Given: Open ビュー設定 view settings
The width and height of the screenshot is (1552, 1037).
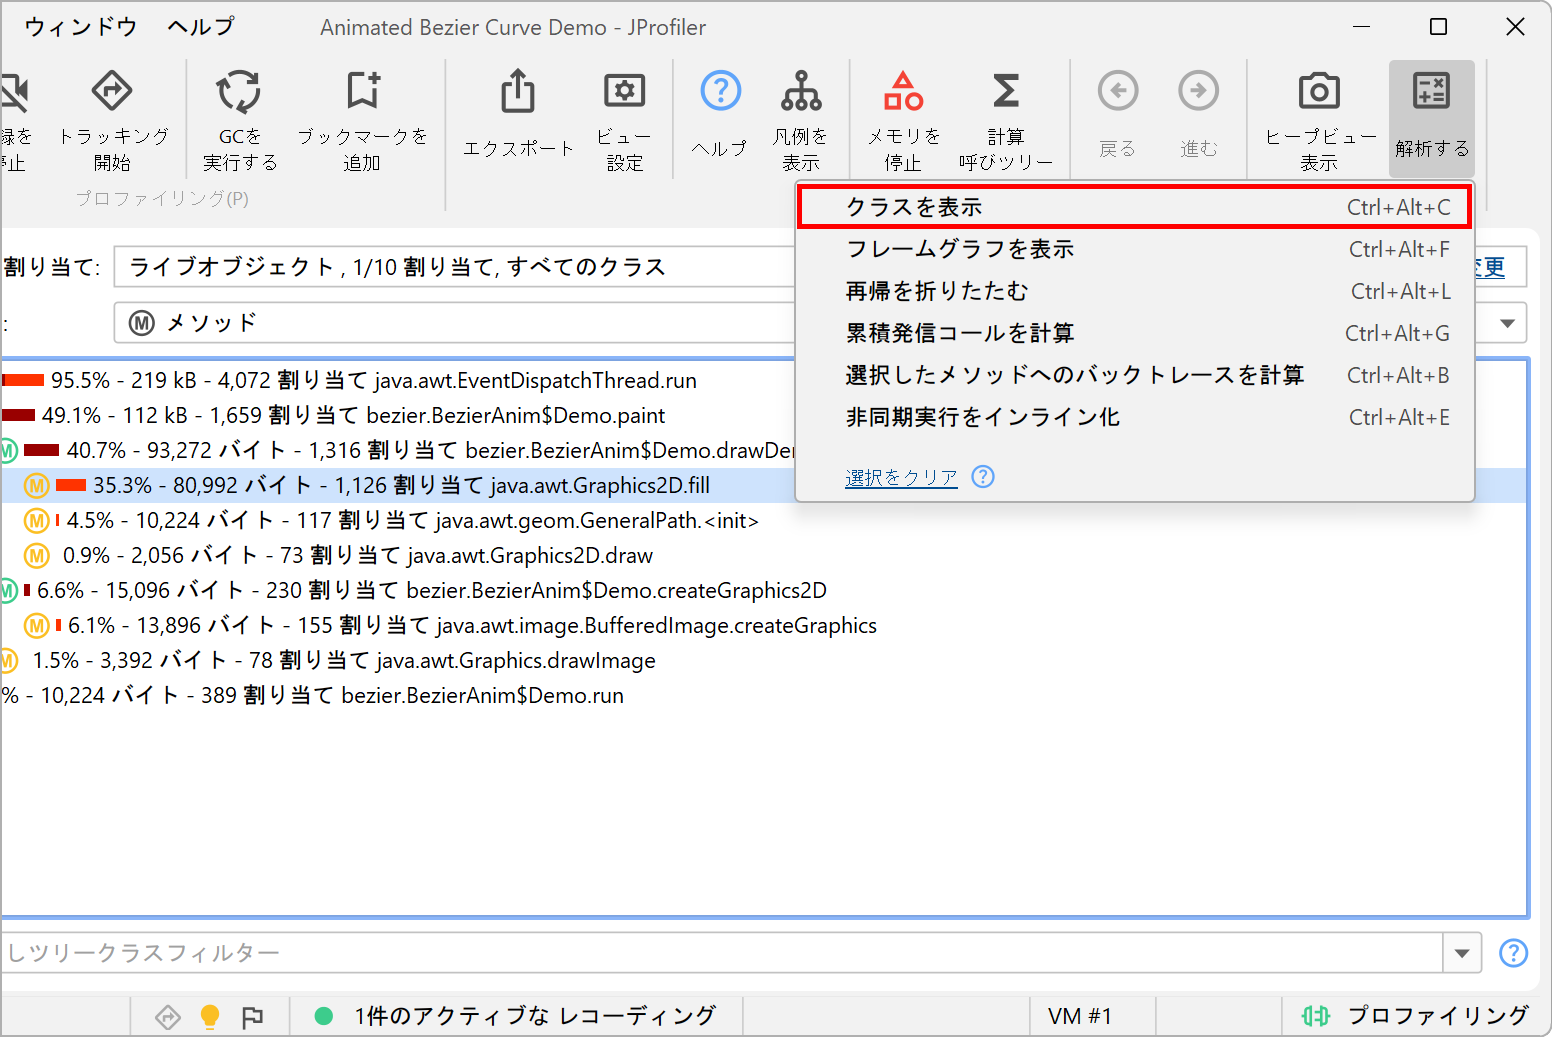Looking at the screenshot, I should point(624,92).
